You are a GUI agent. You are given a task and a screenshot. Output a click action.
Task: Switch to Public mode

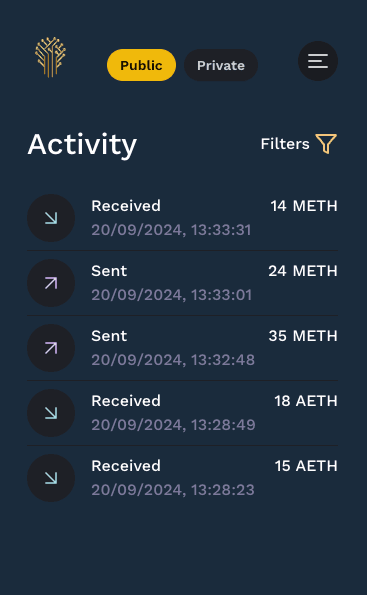click(x=142, y=65)
